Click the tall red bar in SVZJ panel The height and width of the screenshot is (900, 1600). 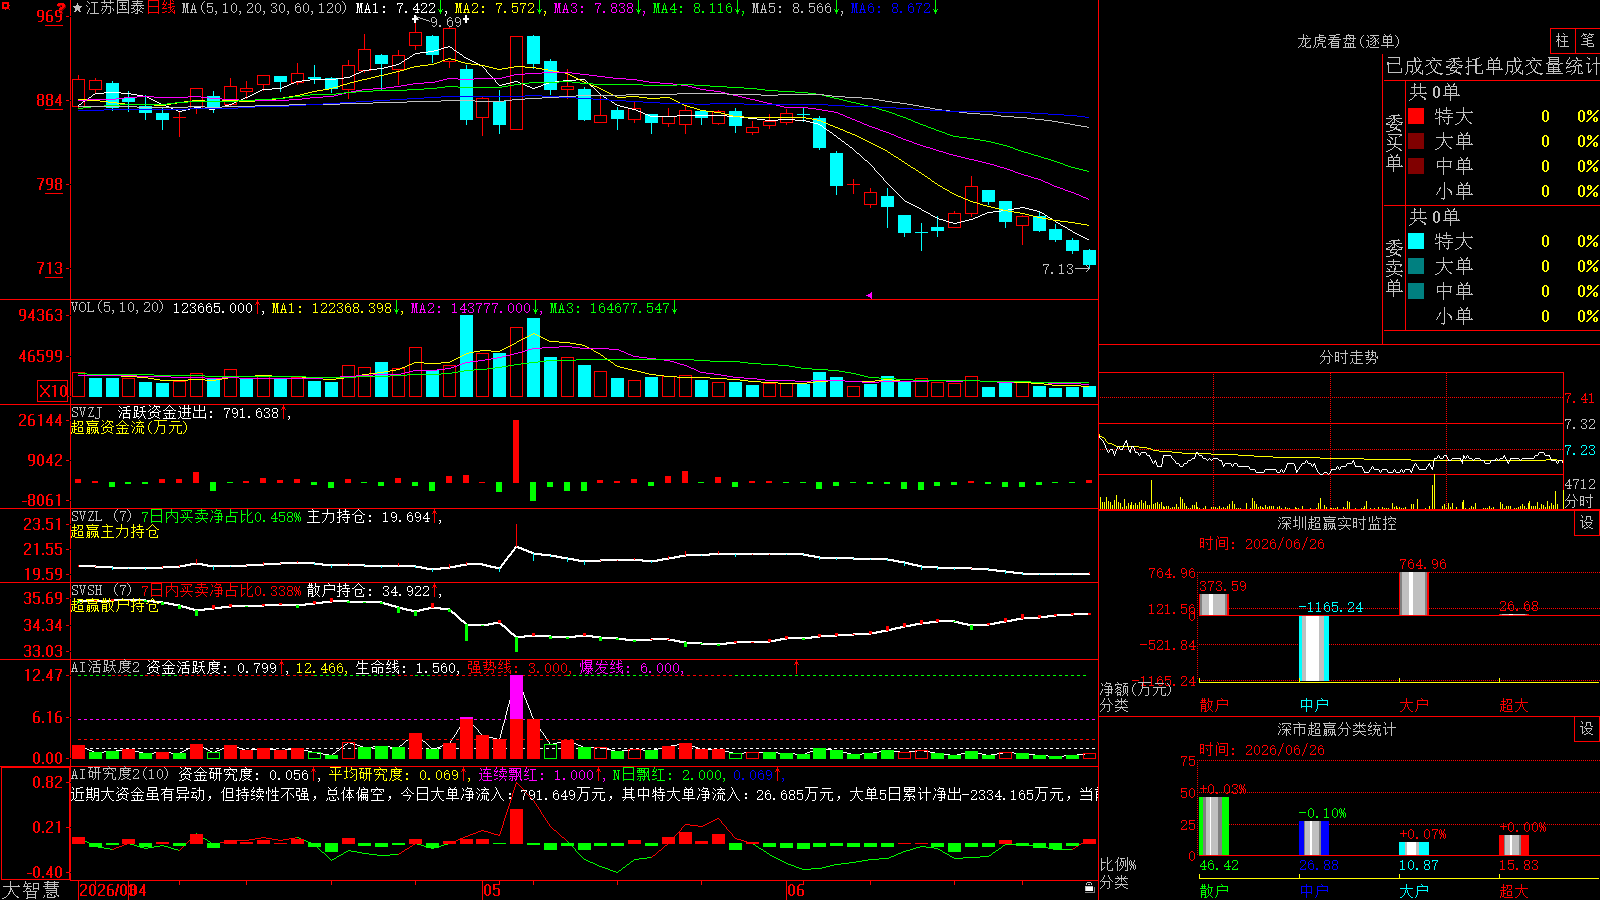(x=516, y=451)
